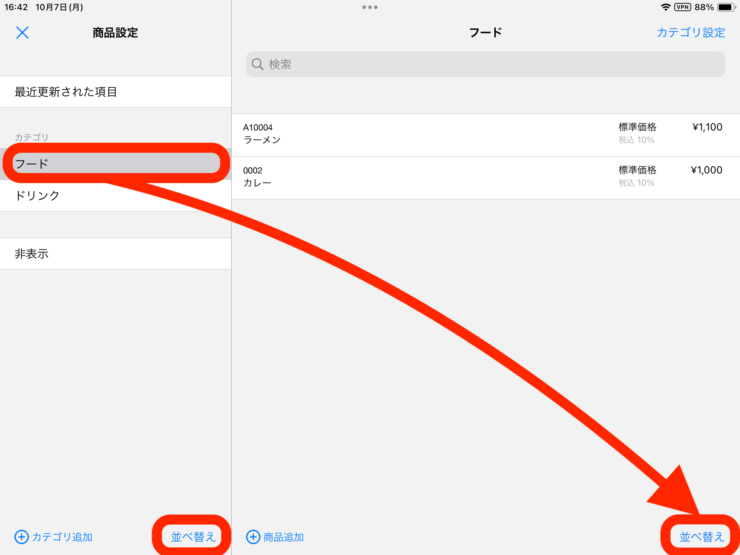Screen dimensions: 740x555
Task: Tap the ¥1,100 price value
Action: coord(707,127)
